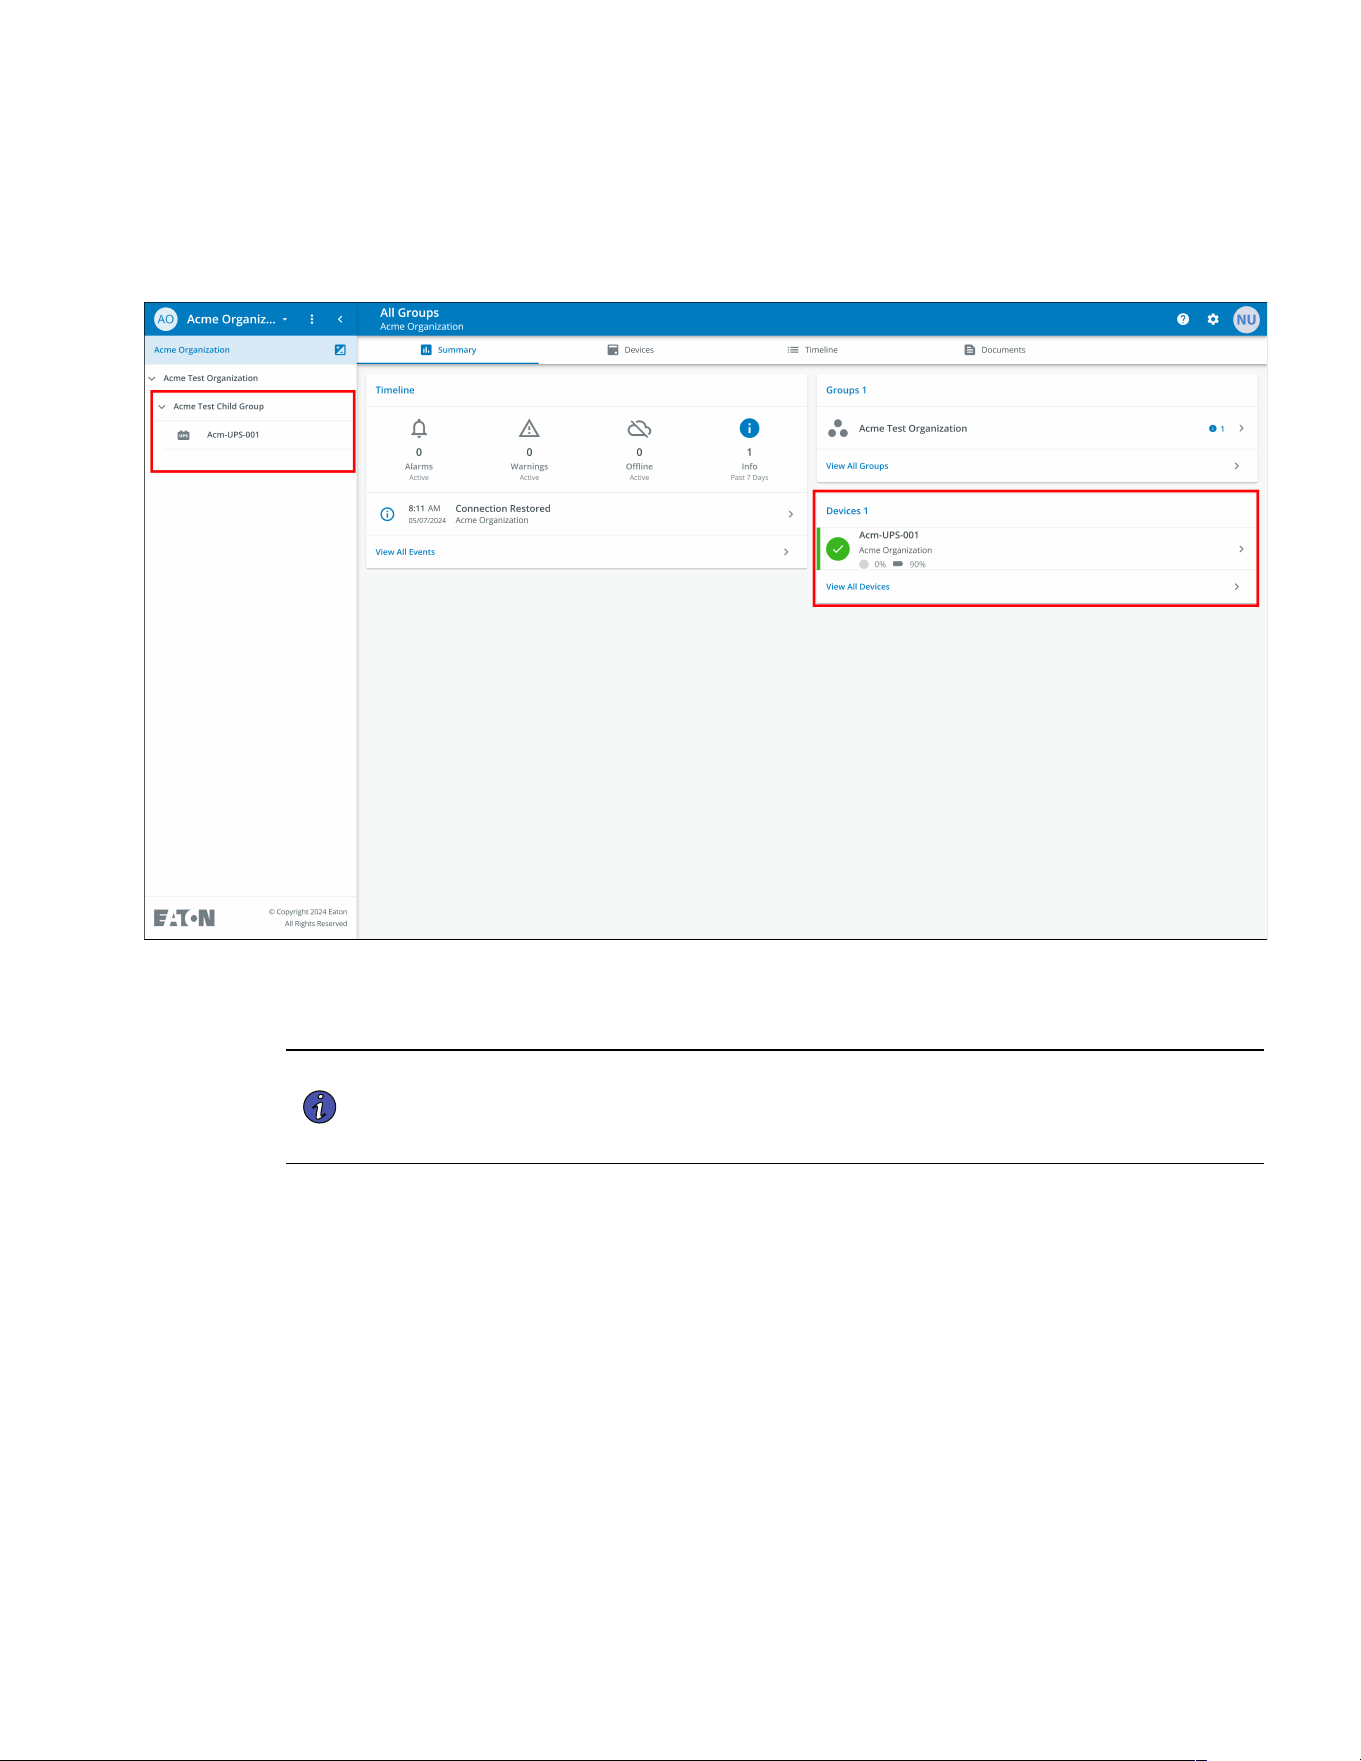Click the info badge on Acme Test Organization
This screenshot has width=1361, height=1761.
[x=1216, y=429]
